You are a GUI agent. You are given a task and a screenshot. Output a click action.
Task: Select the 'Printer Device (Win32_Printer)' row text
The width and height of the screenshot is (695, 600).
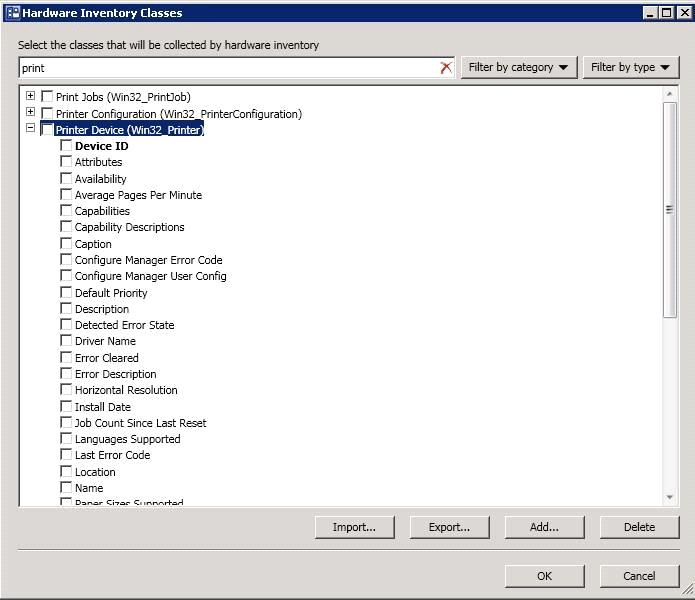coord(129,130)
